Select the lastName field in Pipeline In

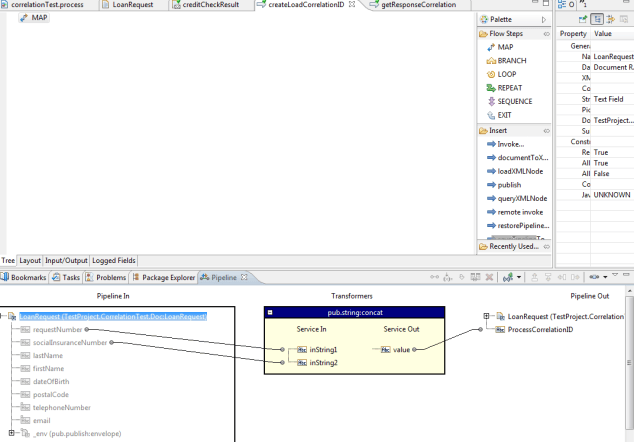coord(48,355)
